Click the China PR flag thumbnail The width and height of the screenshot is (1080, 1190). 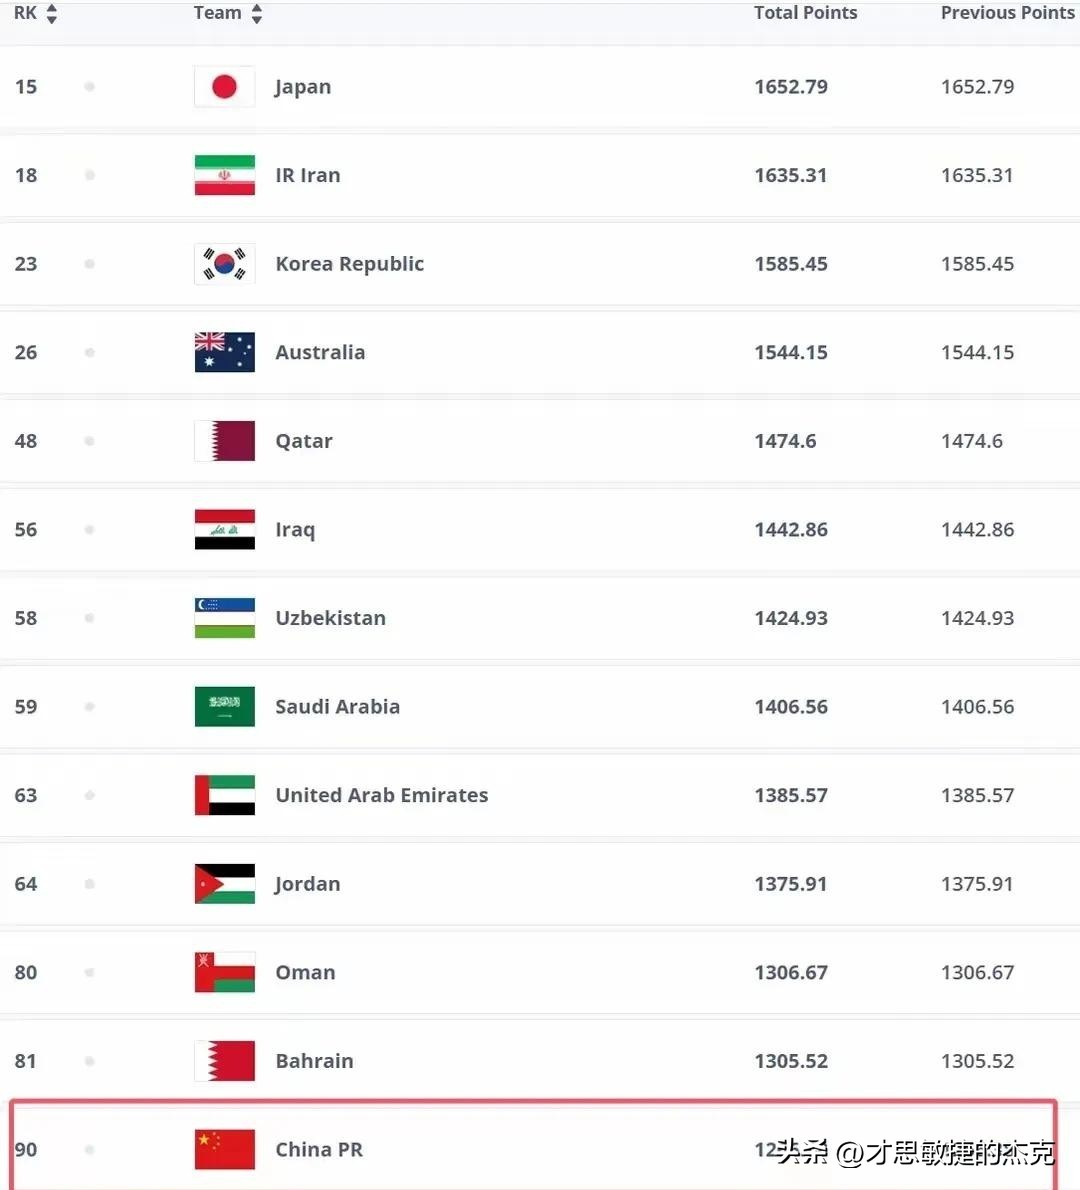tap(224, 1149)
